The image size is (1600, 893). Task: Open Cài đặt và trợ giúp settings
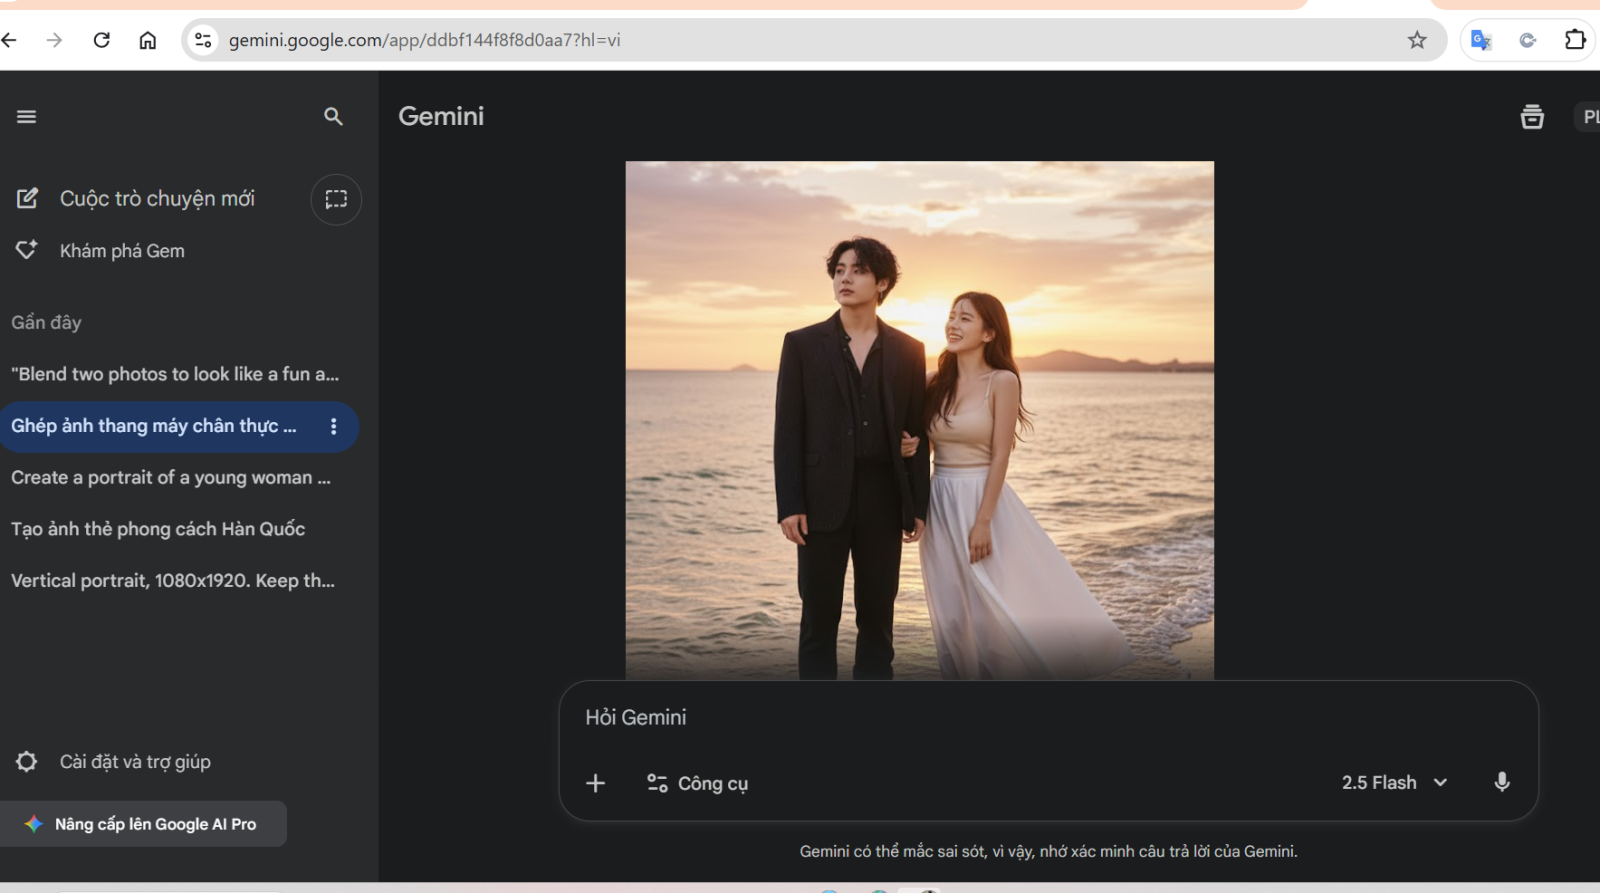click(x=134, y=762)
